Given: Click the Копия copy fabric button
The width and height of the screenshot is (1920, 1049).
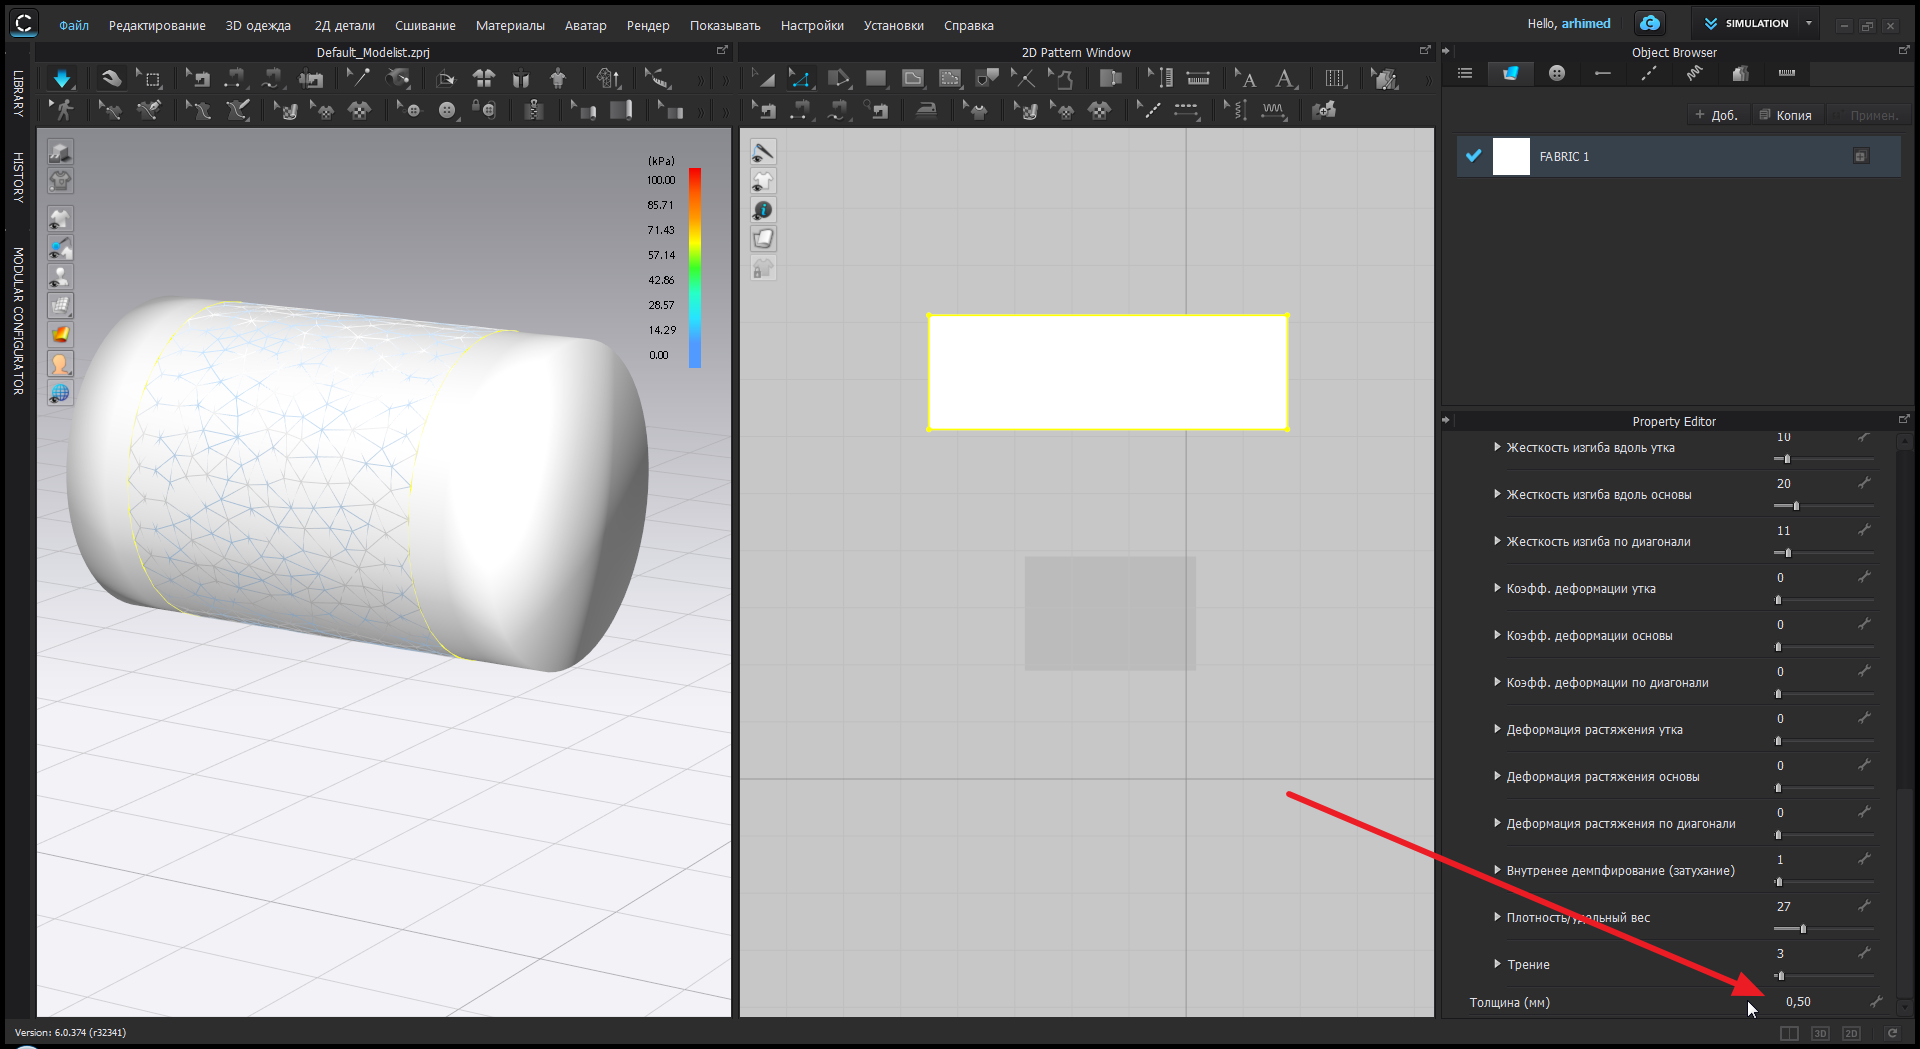Looking at the screenshot, I should point(1785,115).
